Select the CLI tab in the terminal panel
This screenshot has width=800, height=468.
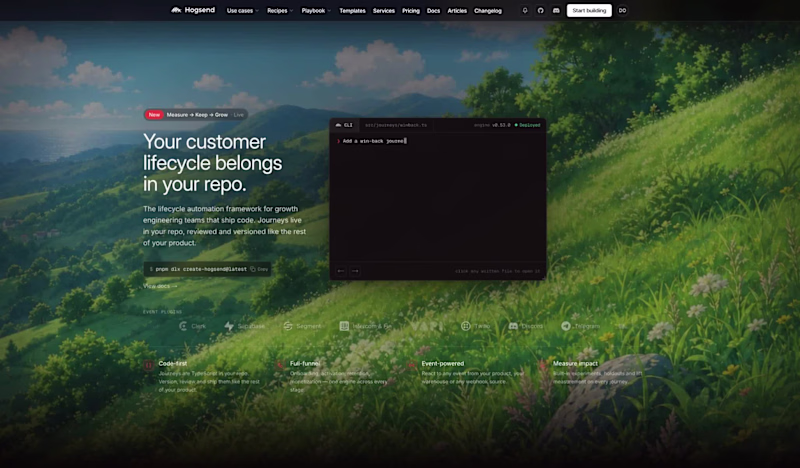[344, 125]
